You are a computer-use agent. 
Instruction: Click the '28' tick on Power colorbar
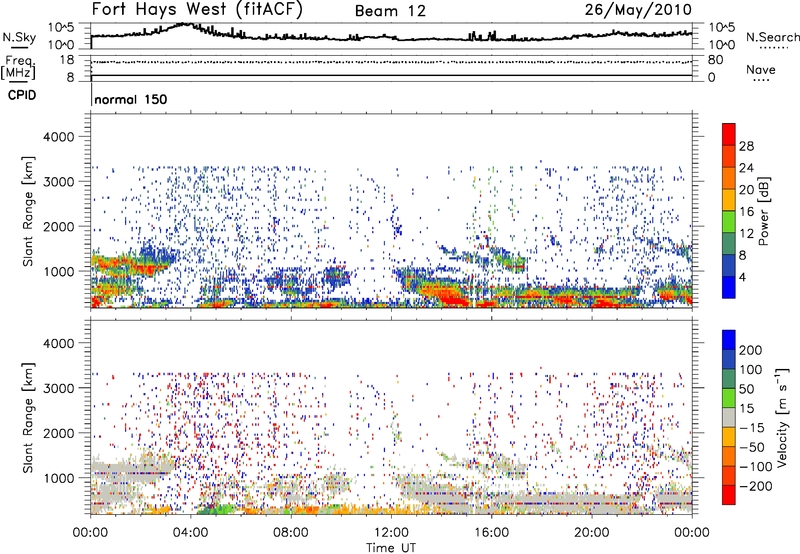coord(746,146)
